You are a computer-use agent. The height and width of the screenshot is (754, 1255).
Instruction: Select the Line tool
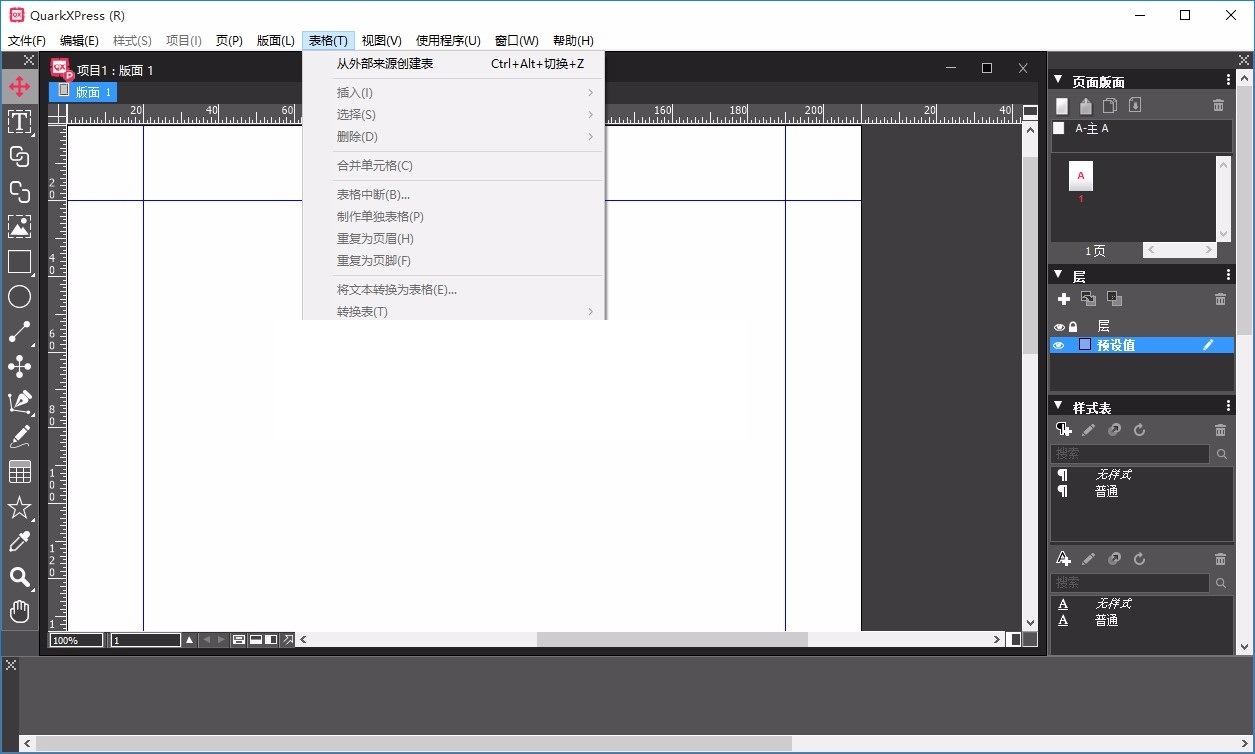click(x=19, y=332)
